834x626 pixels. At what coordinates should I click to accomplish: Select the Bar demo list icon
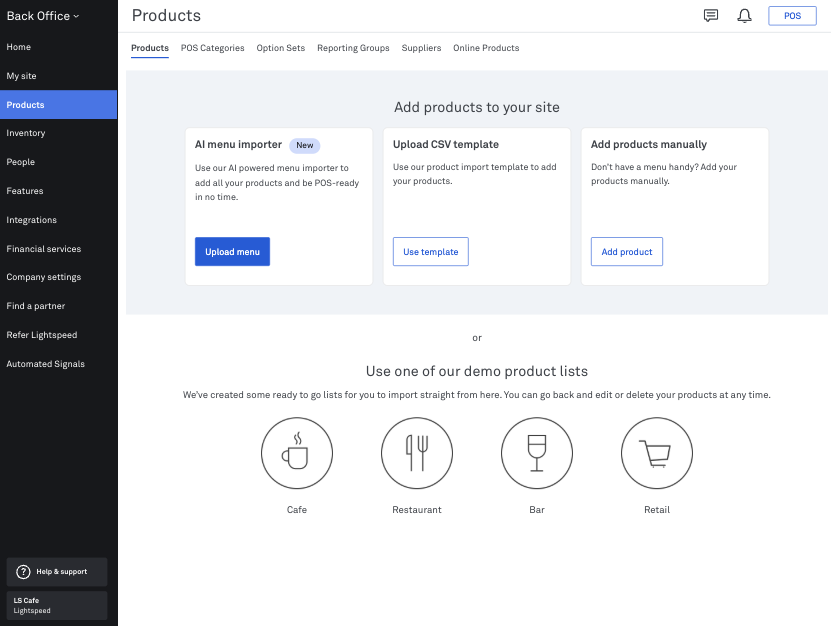537,453
